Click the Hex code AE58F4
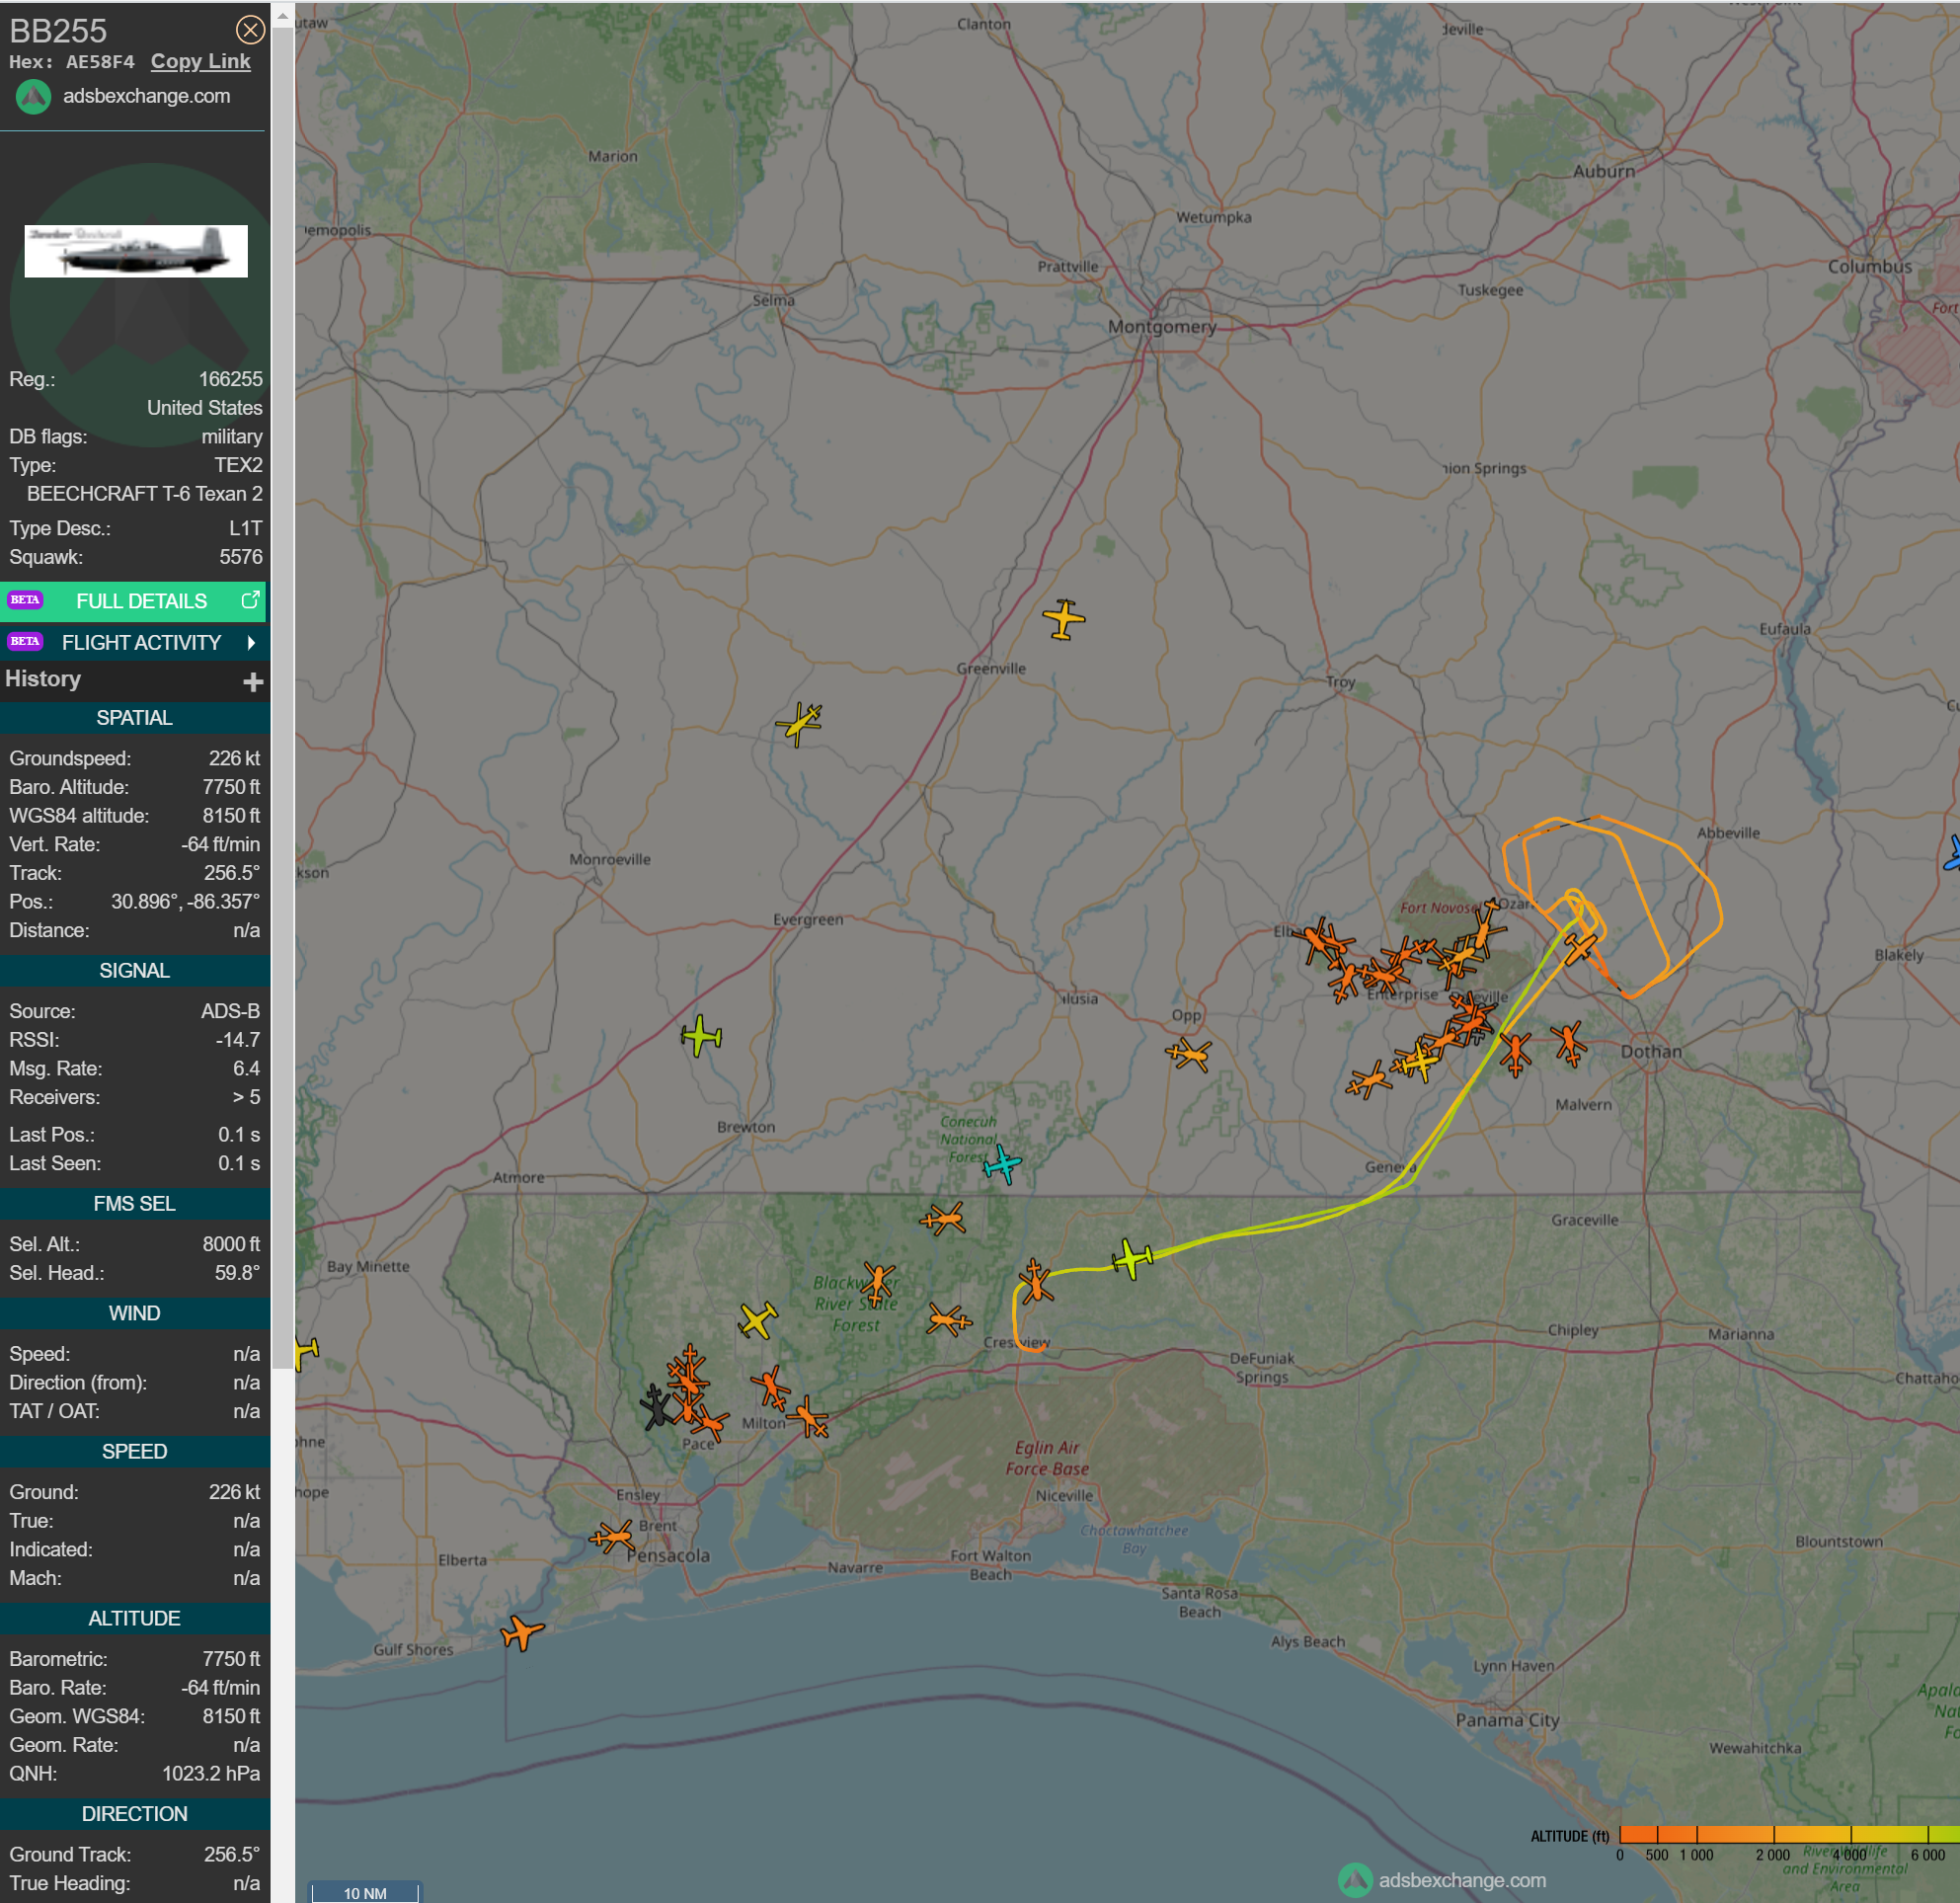 (x=100, y=62)
